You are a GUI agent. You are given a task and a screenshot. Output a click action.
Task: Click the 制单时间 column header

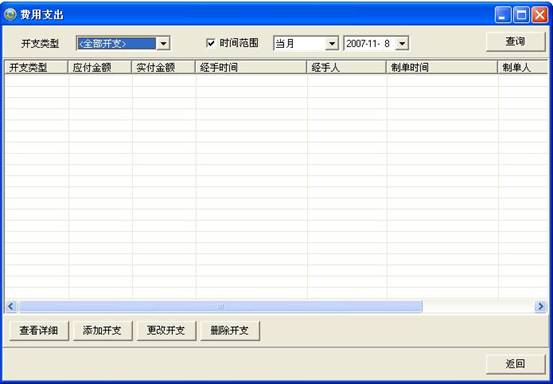[442, 67]
